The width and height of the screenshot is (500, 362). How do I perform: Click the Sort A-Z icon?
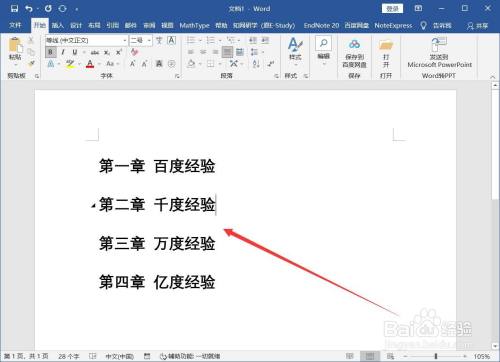coord(256,64)
